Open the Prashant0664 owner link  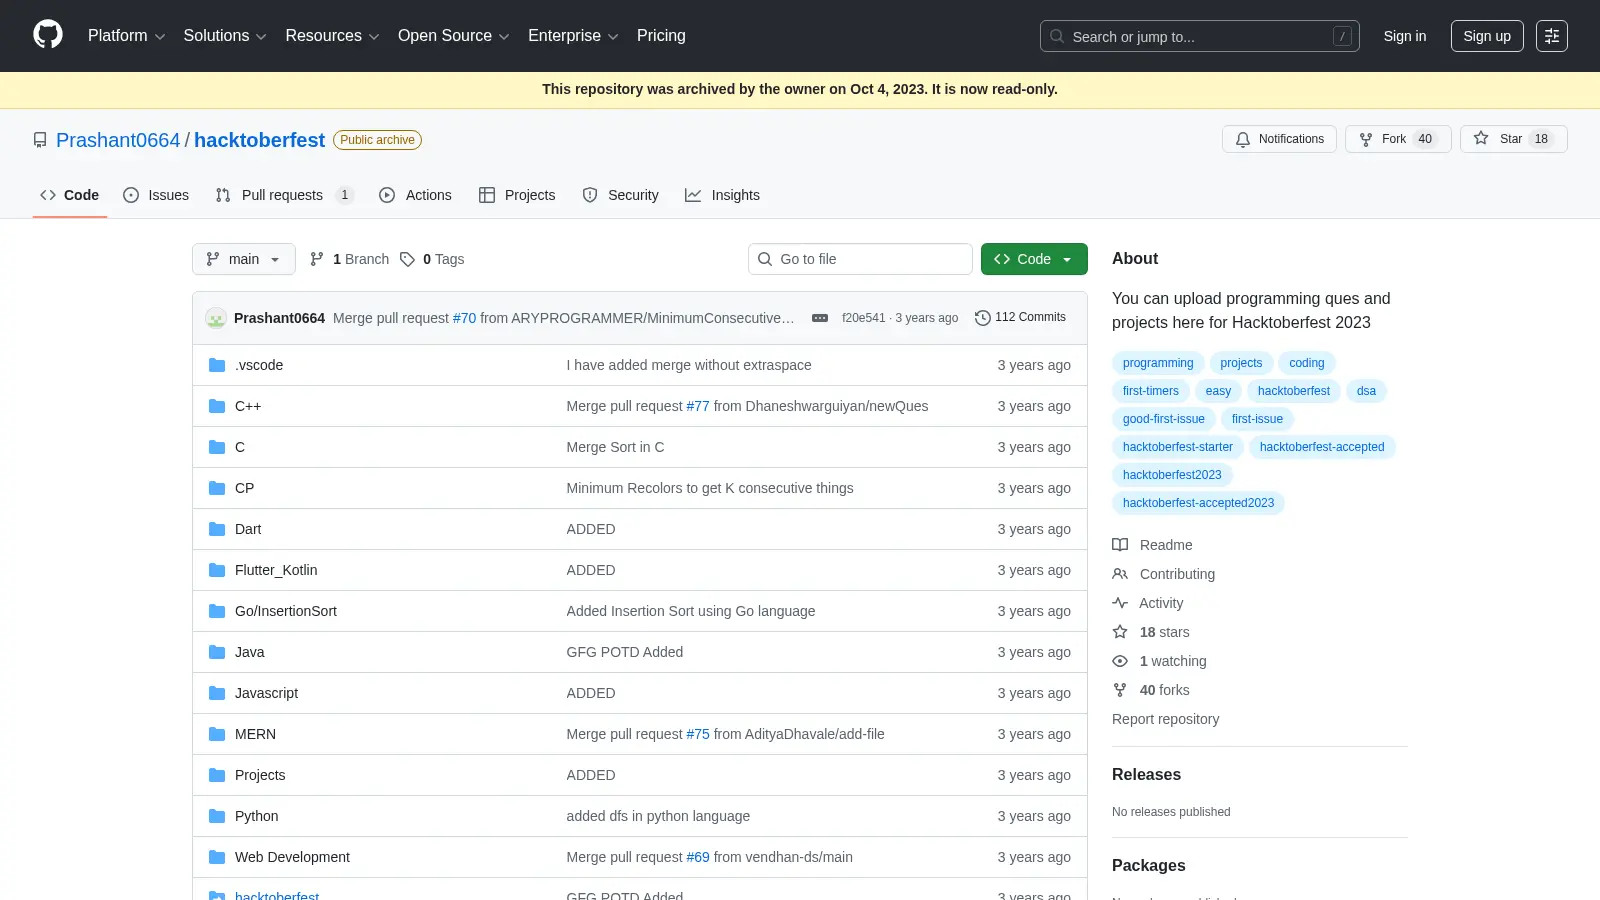[x=118, y=140]
